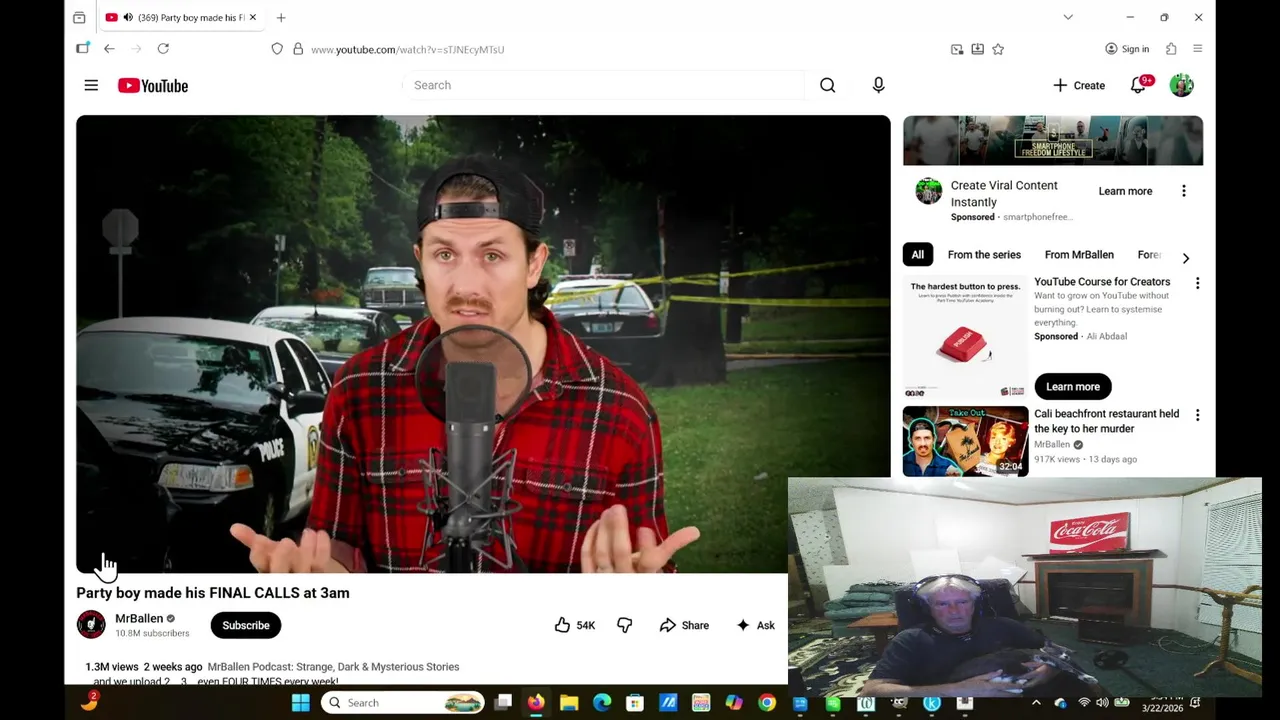Click the Windows taskbar search box
Viewport: 1280px width, 720px height.
403,703
